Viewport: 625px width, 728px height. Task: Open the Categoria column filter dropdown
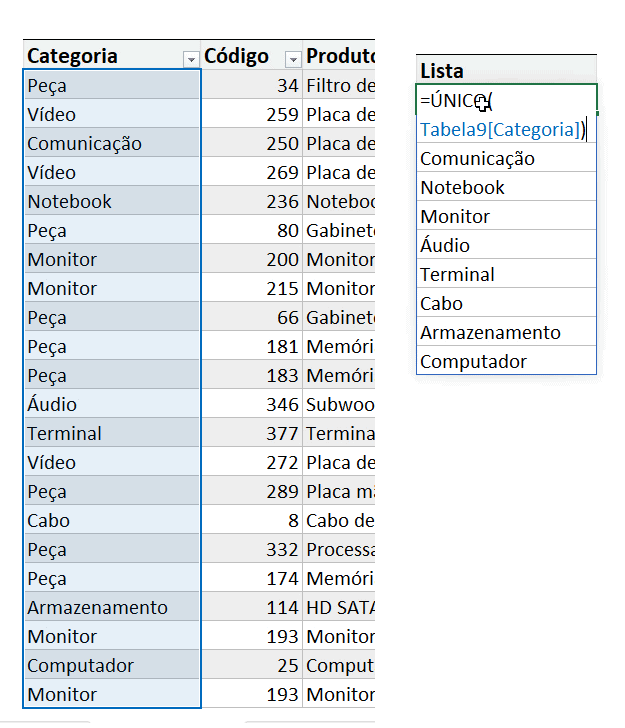pos(191,59)
